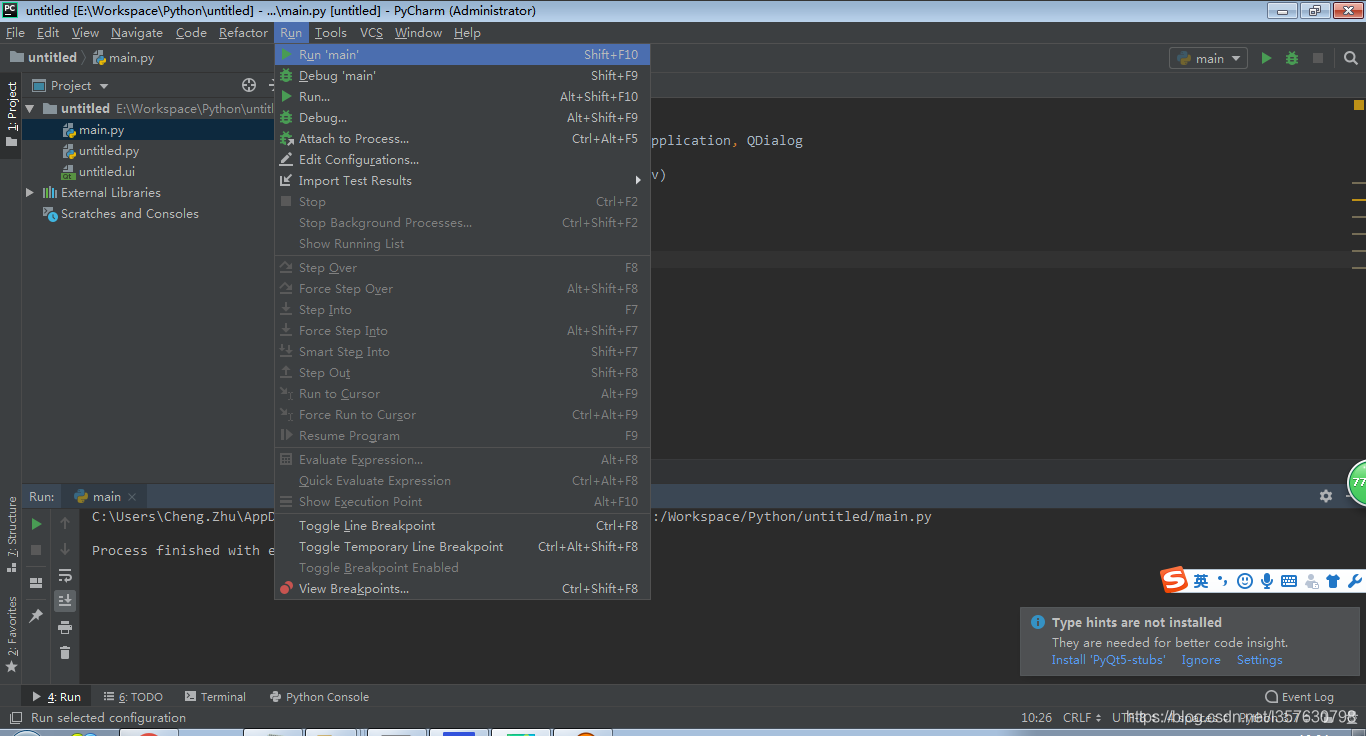Click Restore Layout icon in Run panel
This screenshot has width=1366, height=736.
click(36, 583)
